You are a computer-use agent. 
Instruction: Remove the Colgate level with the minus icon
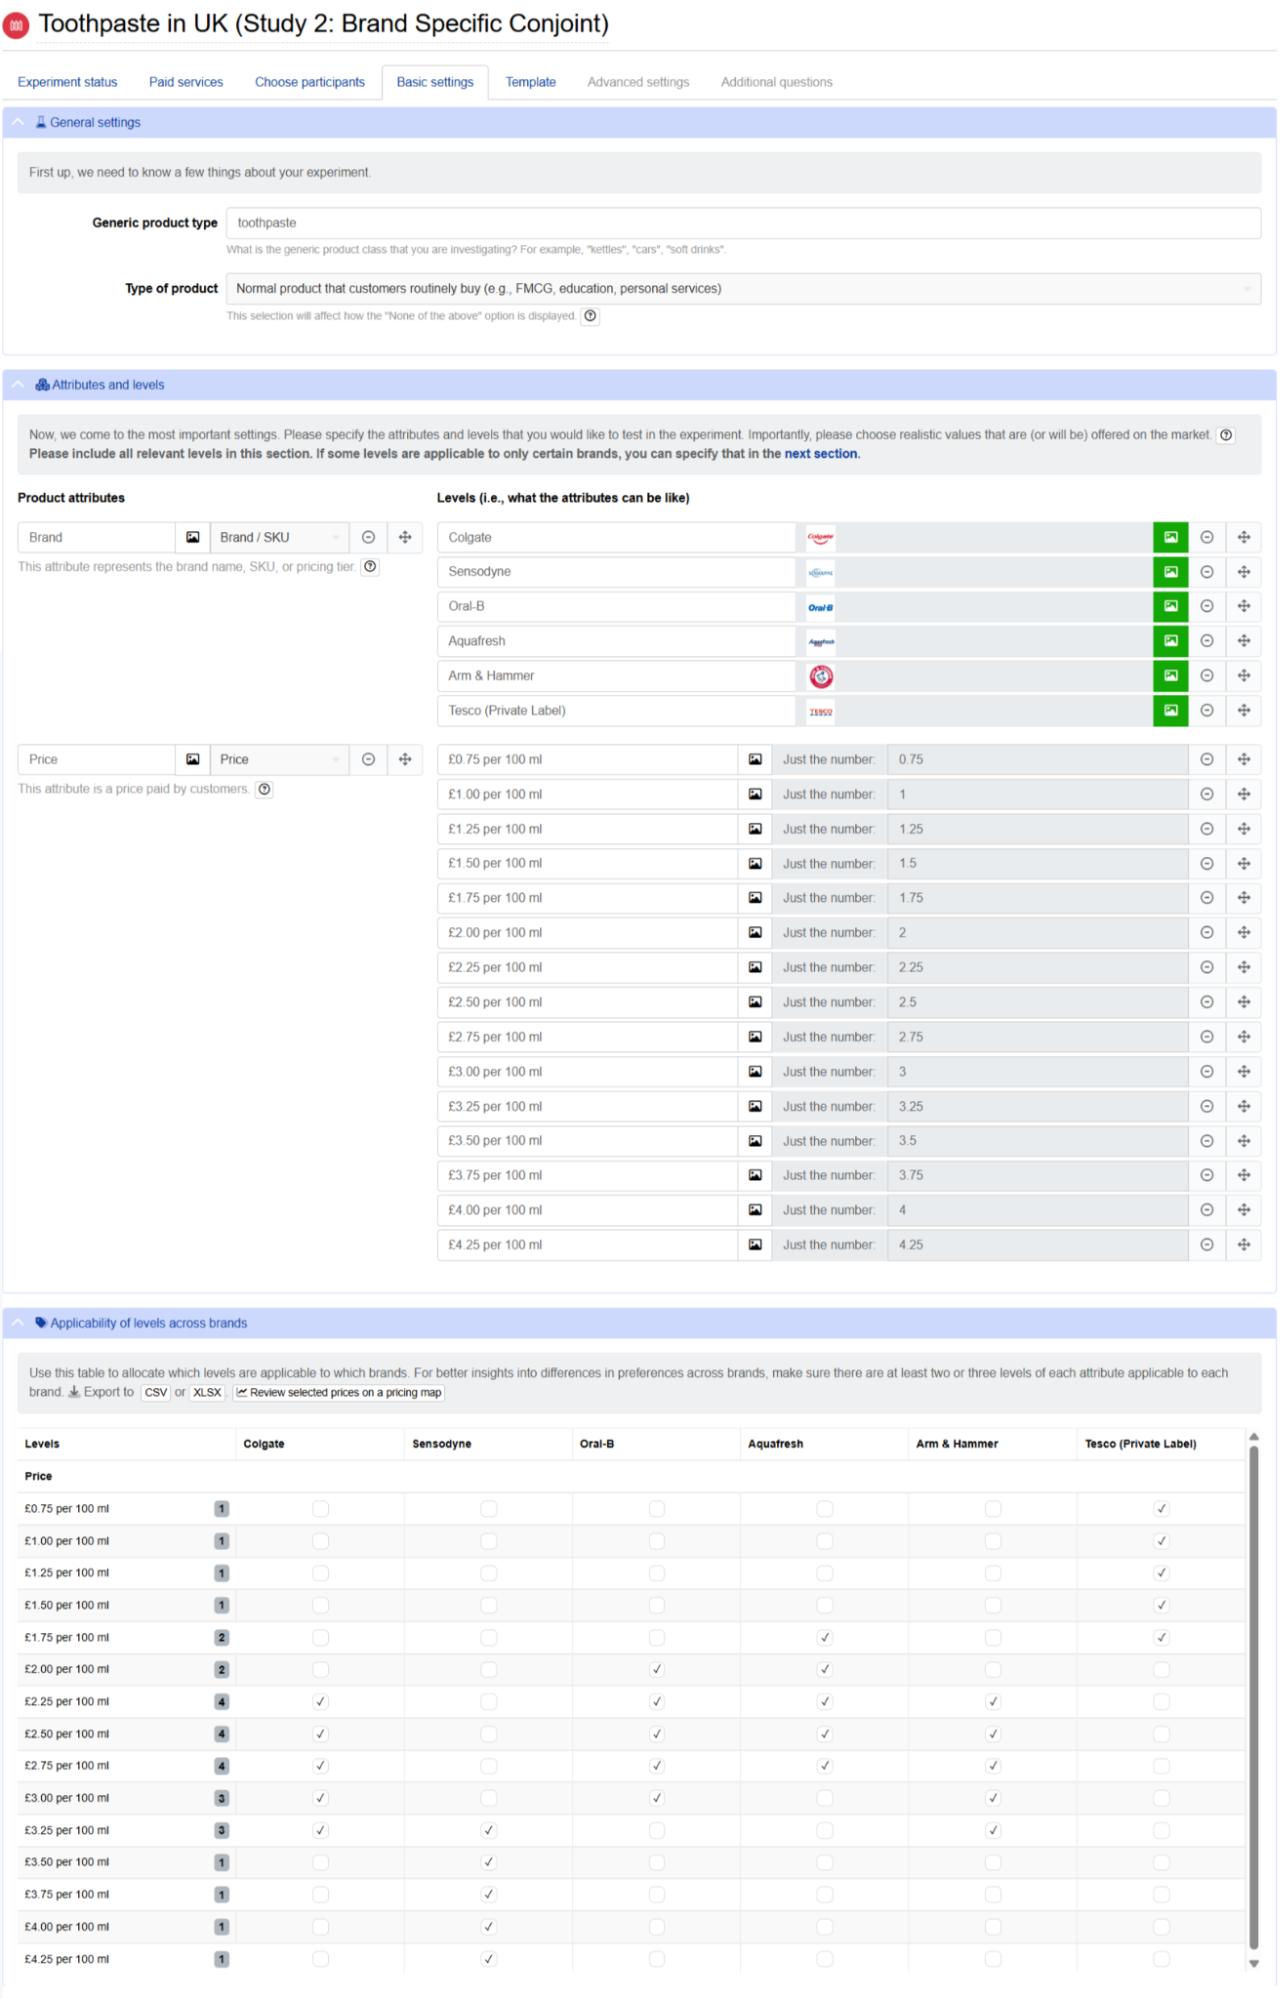[1207, 537]
